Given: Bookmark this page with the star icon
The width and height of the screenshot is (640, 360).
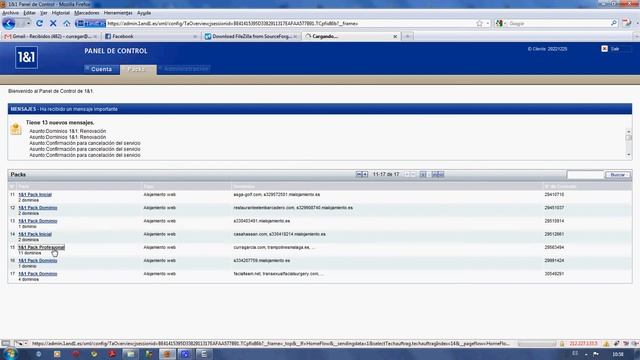Looking at the screenshot, I should point(479,24).
